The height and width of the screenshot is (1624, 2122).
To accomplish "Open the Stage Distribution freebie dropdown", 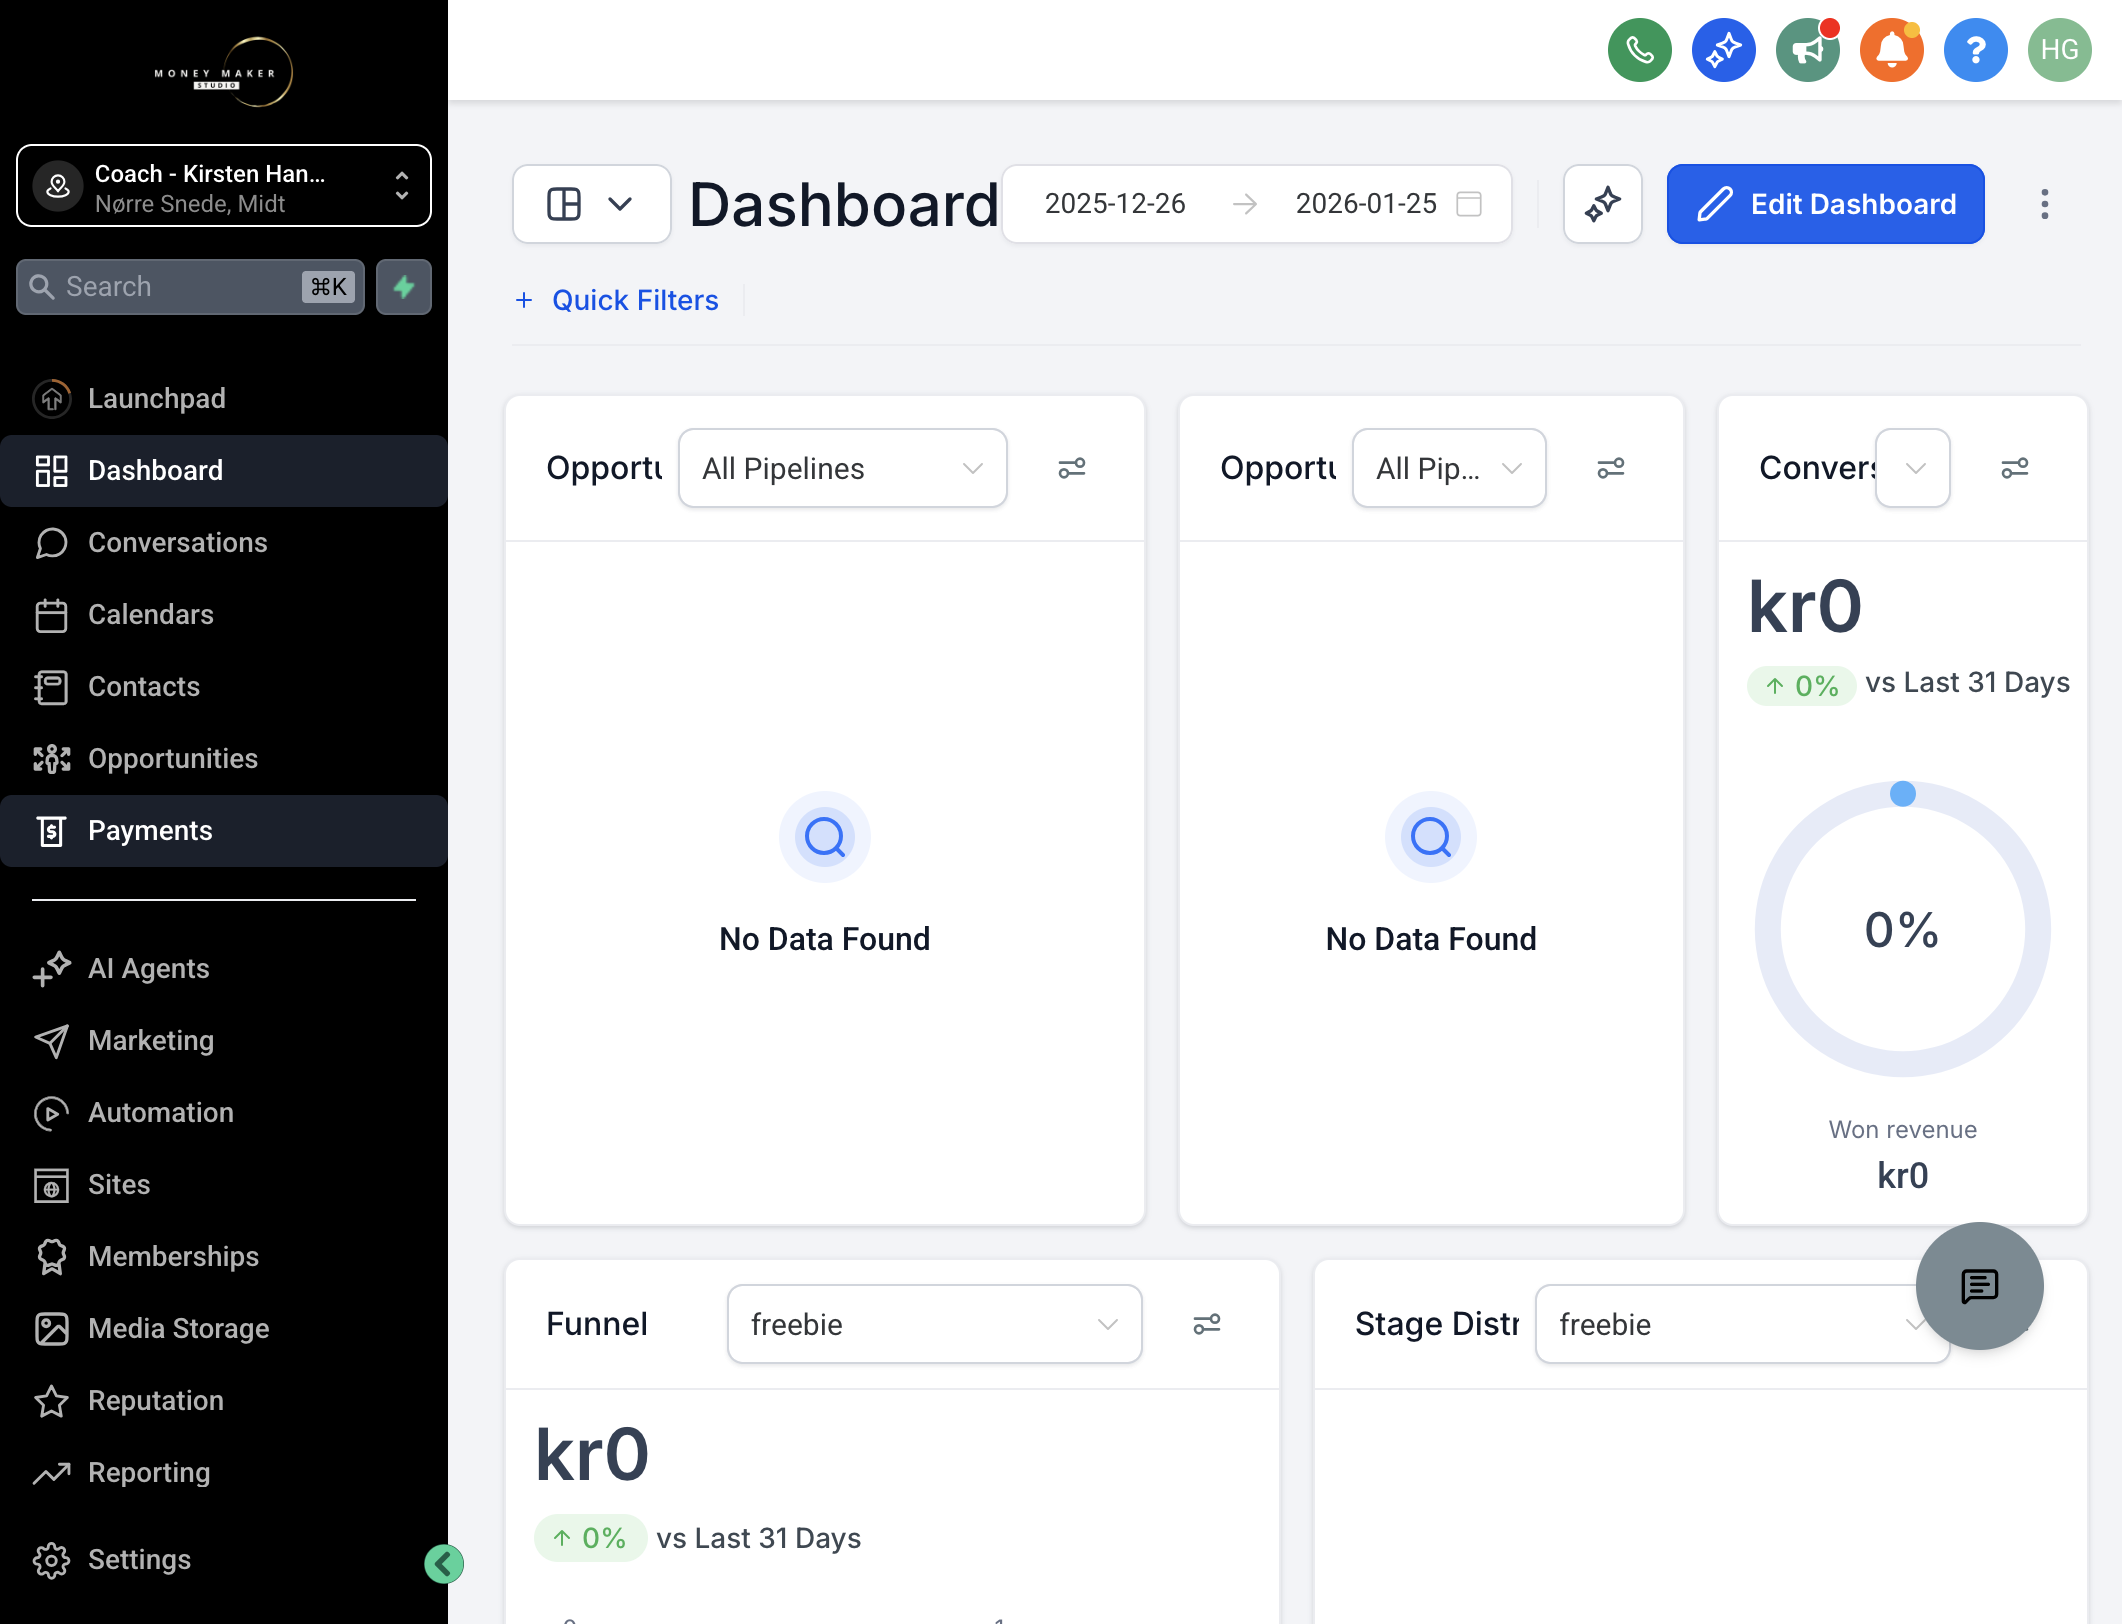I will coord(1742,1324).
